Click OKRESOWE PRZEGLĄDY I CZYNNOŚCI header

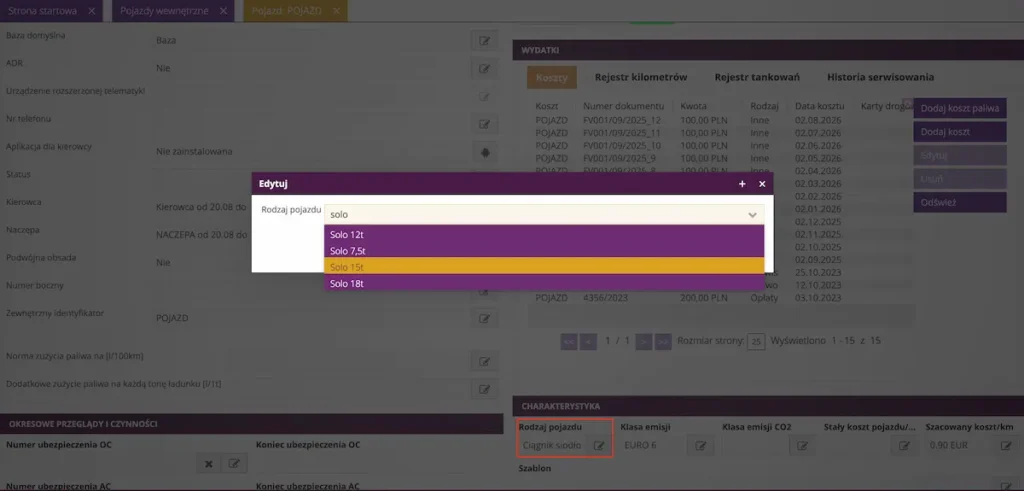251,424
